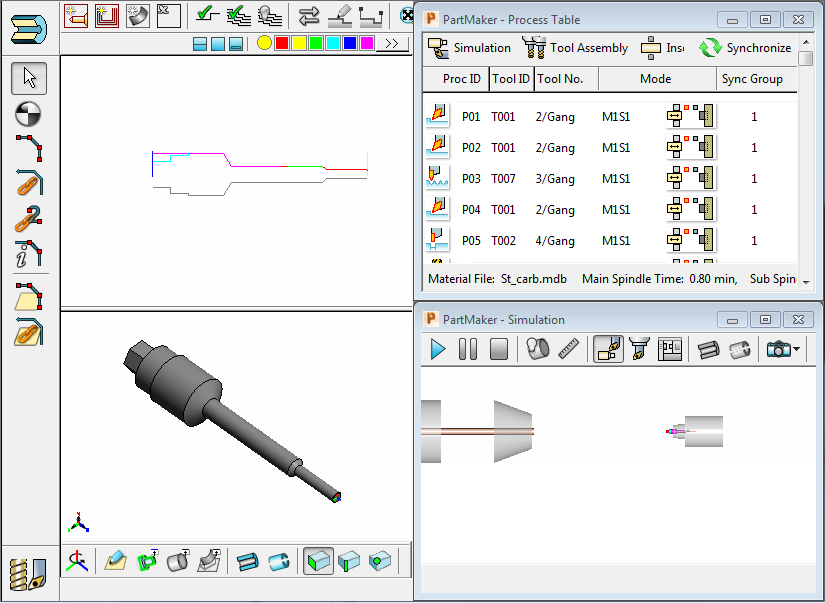Click the coordinate axes icon in bottom toolbar
The image size is (825, 603).
[77, 561]
